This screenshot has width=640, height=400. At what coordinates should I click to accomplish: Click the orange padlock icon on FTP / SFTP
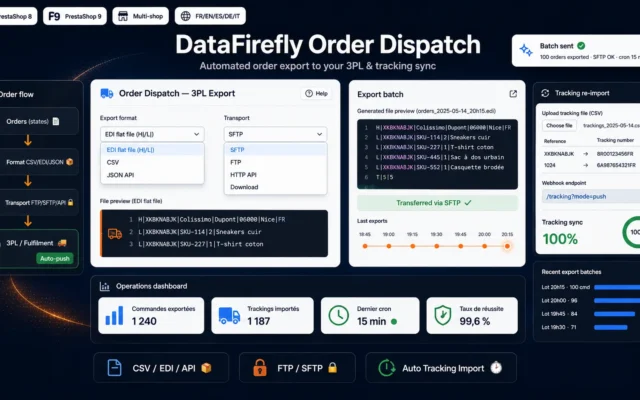[x=260, y=368]
